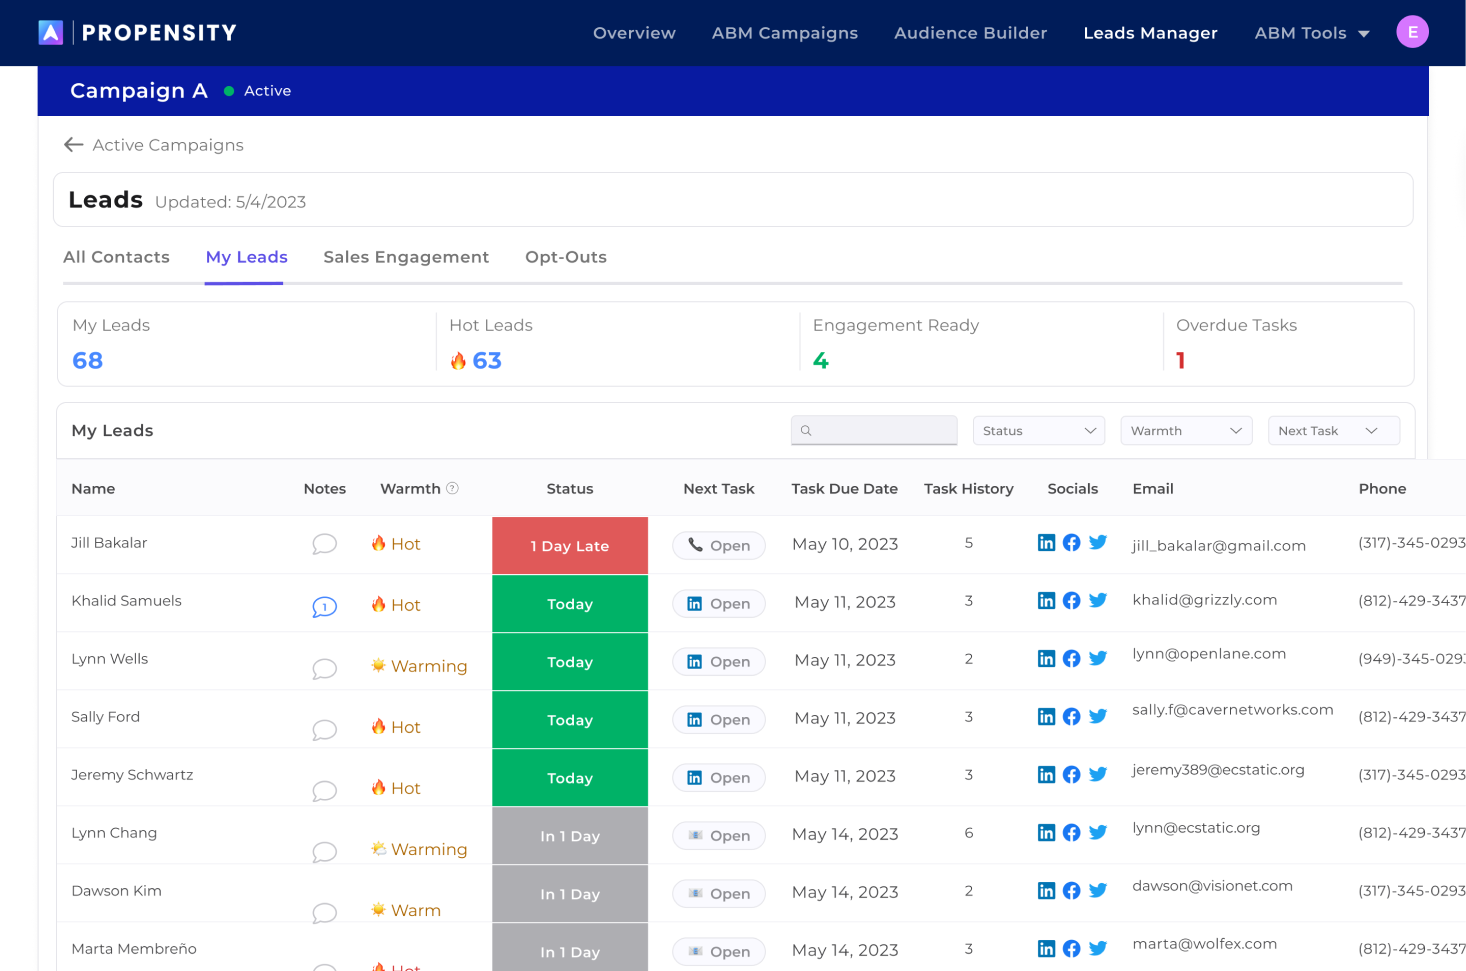Open the user avatar E menu
Screen dimensions: 1466x971
pos(1412,32)
